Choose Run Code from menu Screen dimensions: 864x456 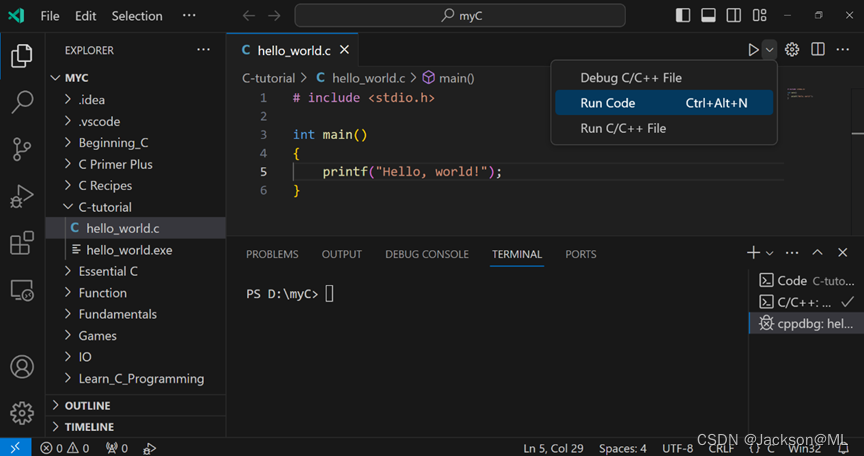pos(664,103)
